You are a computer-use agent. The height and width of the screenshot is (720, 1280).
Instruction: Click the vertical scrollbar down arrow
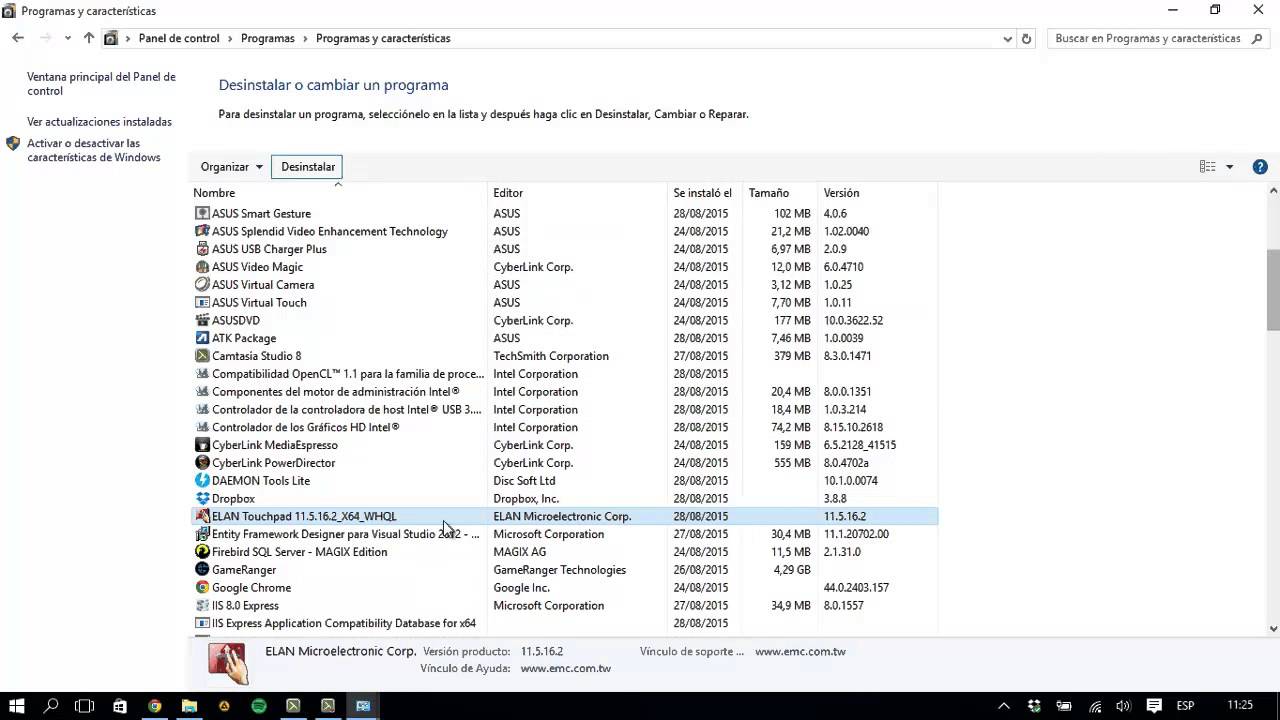[1273, 629]
